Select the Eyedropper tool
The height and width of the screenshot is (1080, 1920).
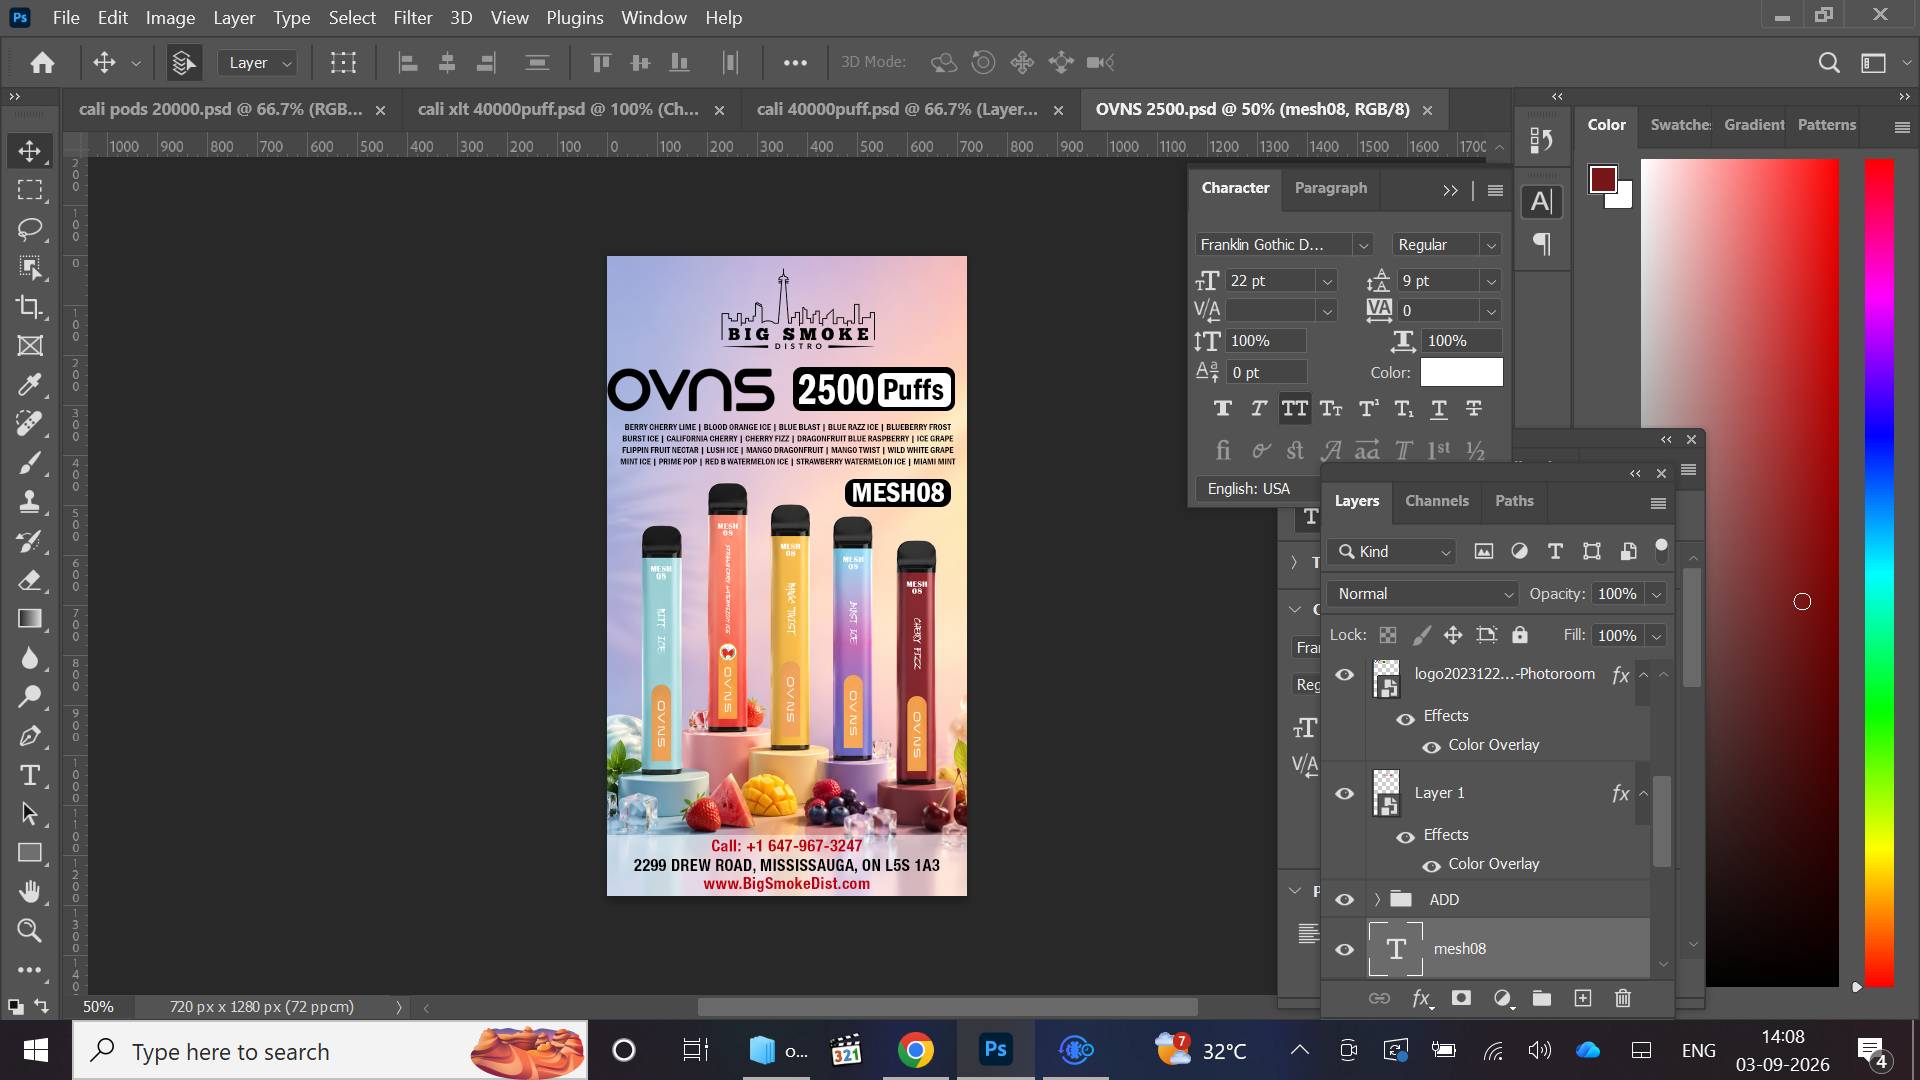click(x=30, y=385)
